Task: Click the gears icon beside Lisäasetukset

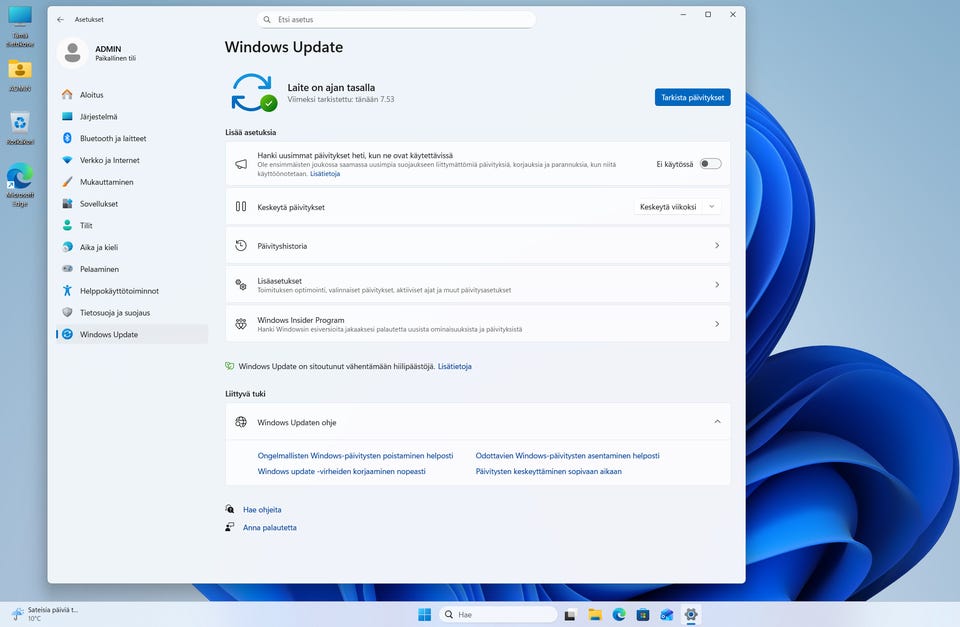Action: click(241, 285)
